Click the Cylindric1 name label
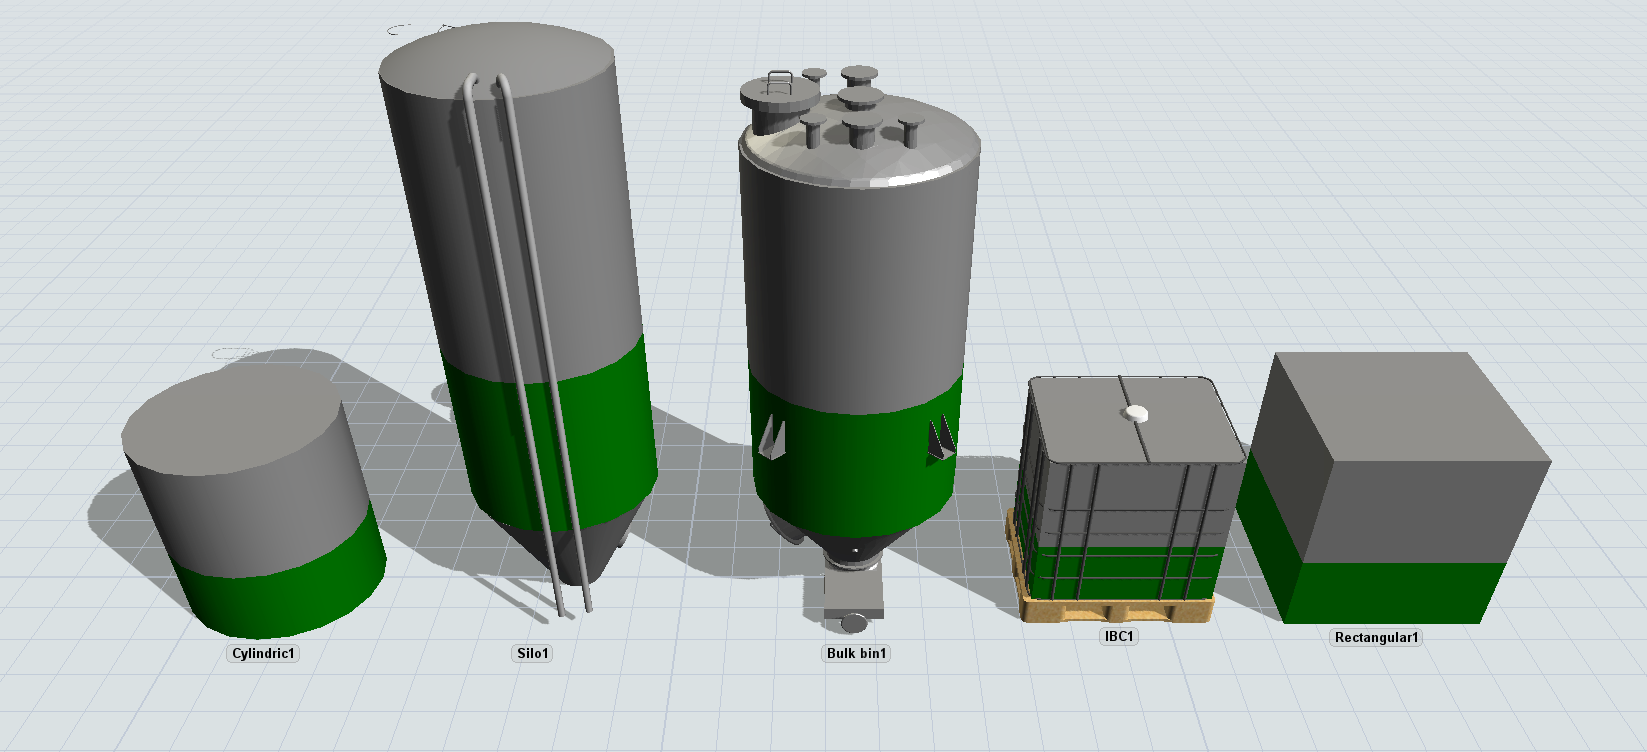Image resolution: width=1647 pixels, height=752 pixels. click(264, 654)
